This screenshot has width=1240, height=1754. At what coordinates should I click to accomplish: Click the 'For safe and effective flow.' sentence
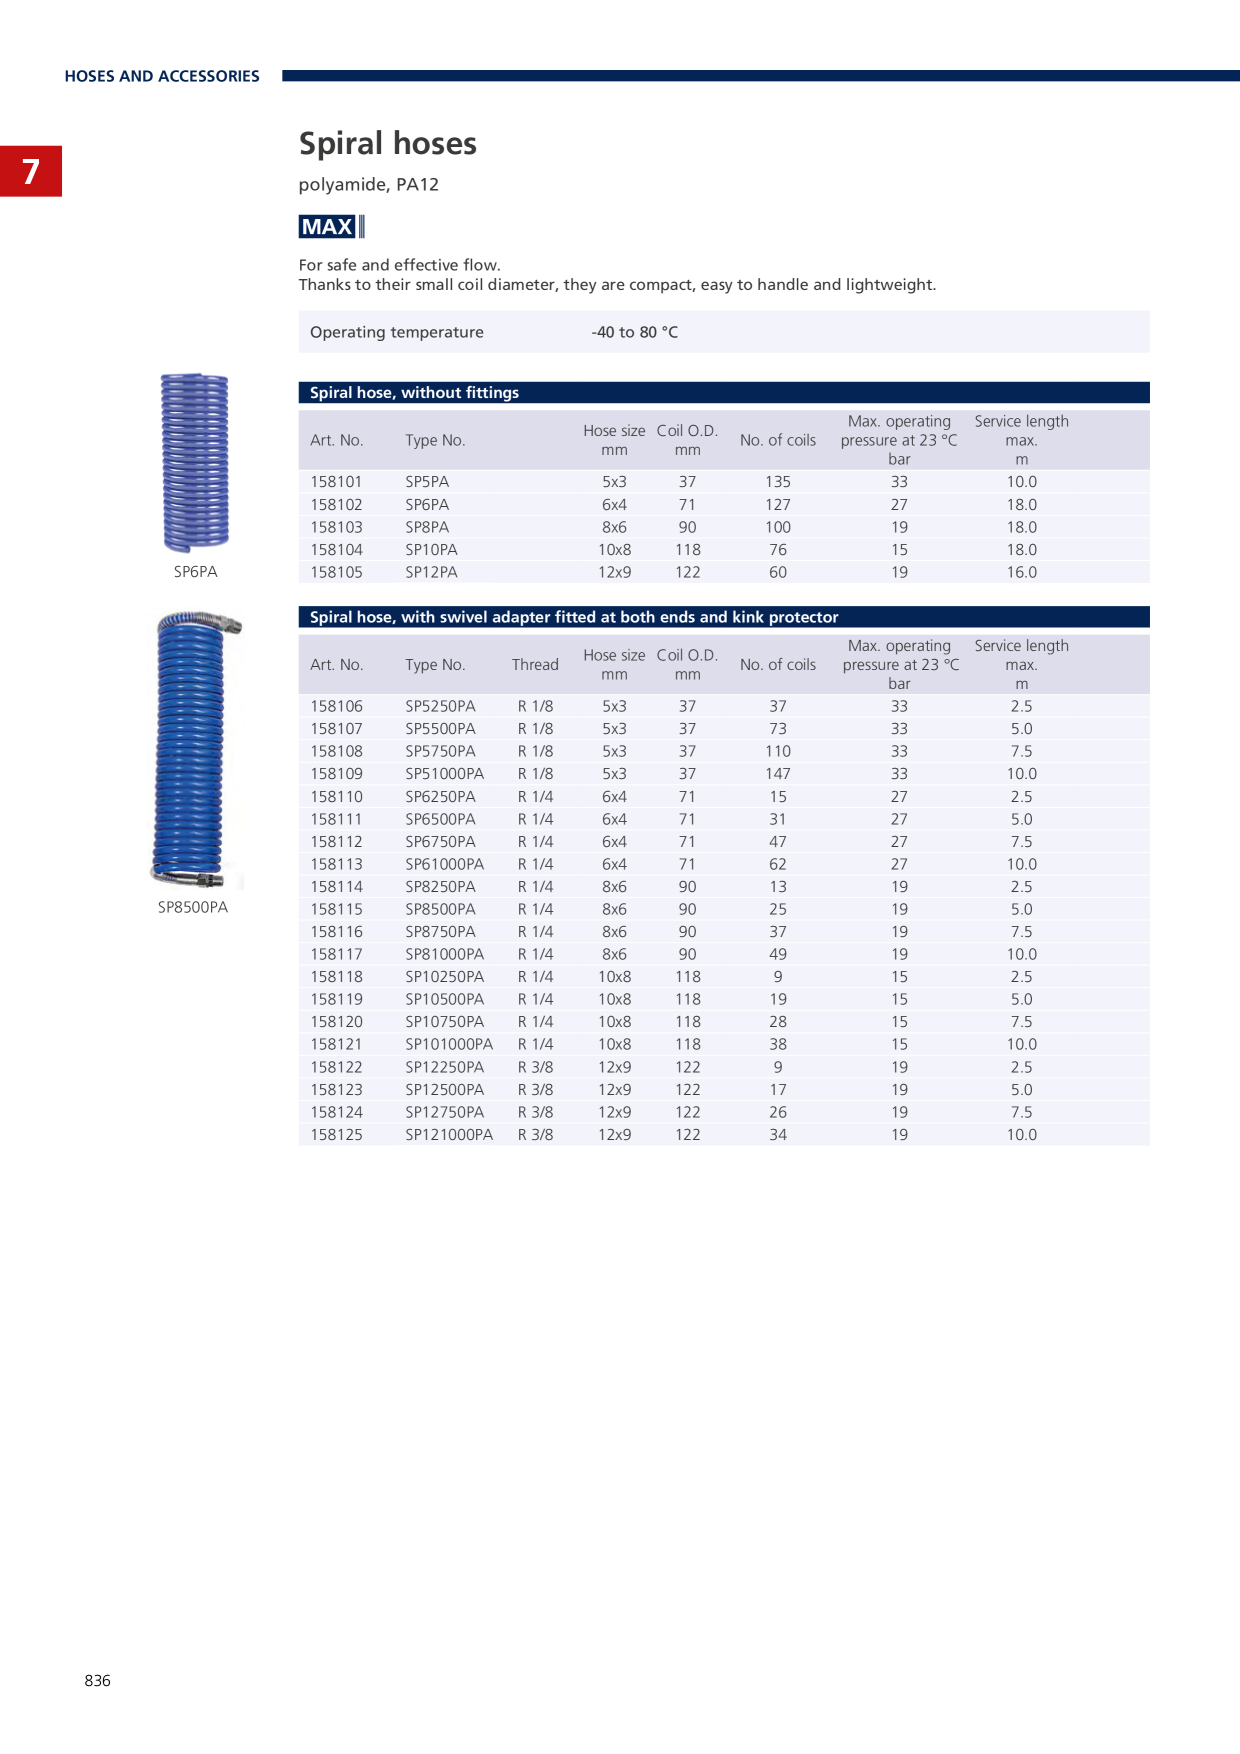[400, 265]
